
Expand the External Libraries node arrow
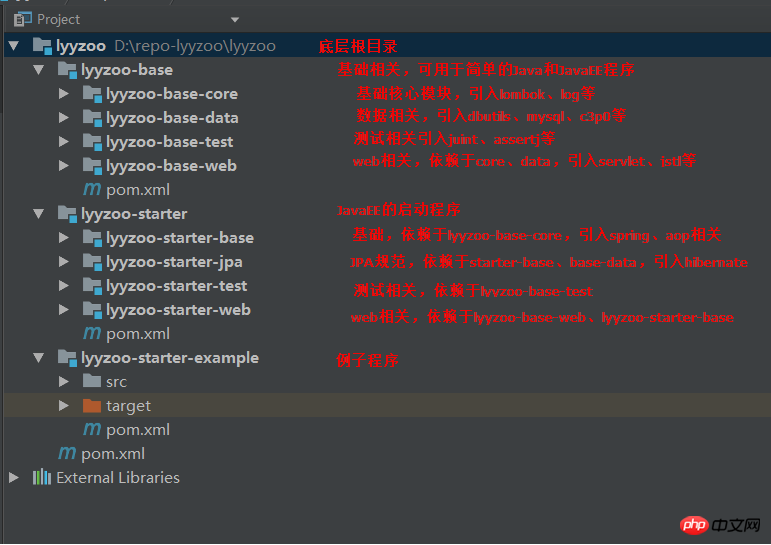pos(14,478)
